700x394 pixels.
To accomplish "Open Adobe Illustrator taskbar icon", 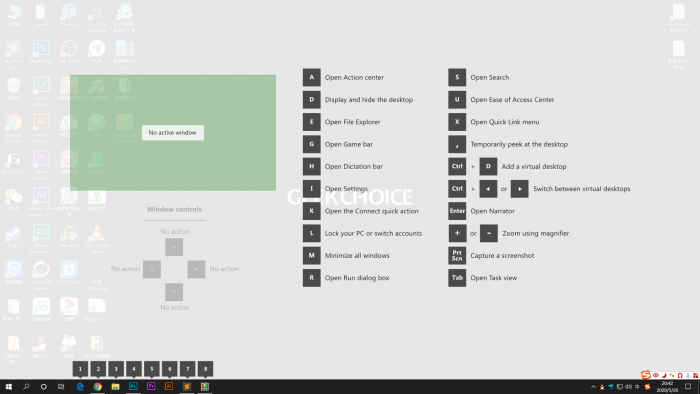I will 169,386.
